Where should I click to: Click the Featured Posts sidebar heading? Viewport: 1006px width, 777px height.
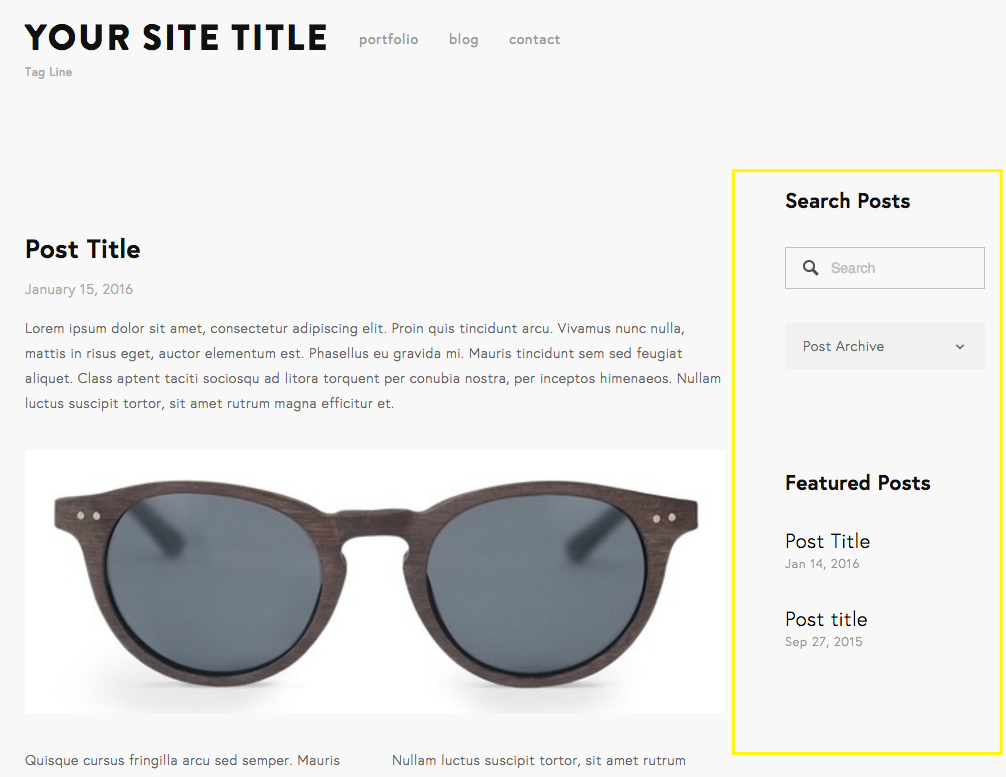(x=857, y=483)
